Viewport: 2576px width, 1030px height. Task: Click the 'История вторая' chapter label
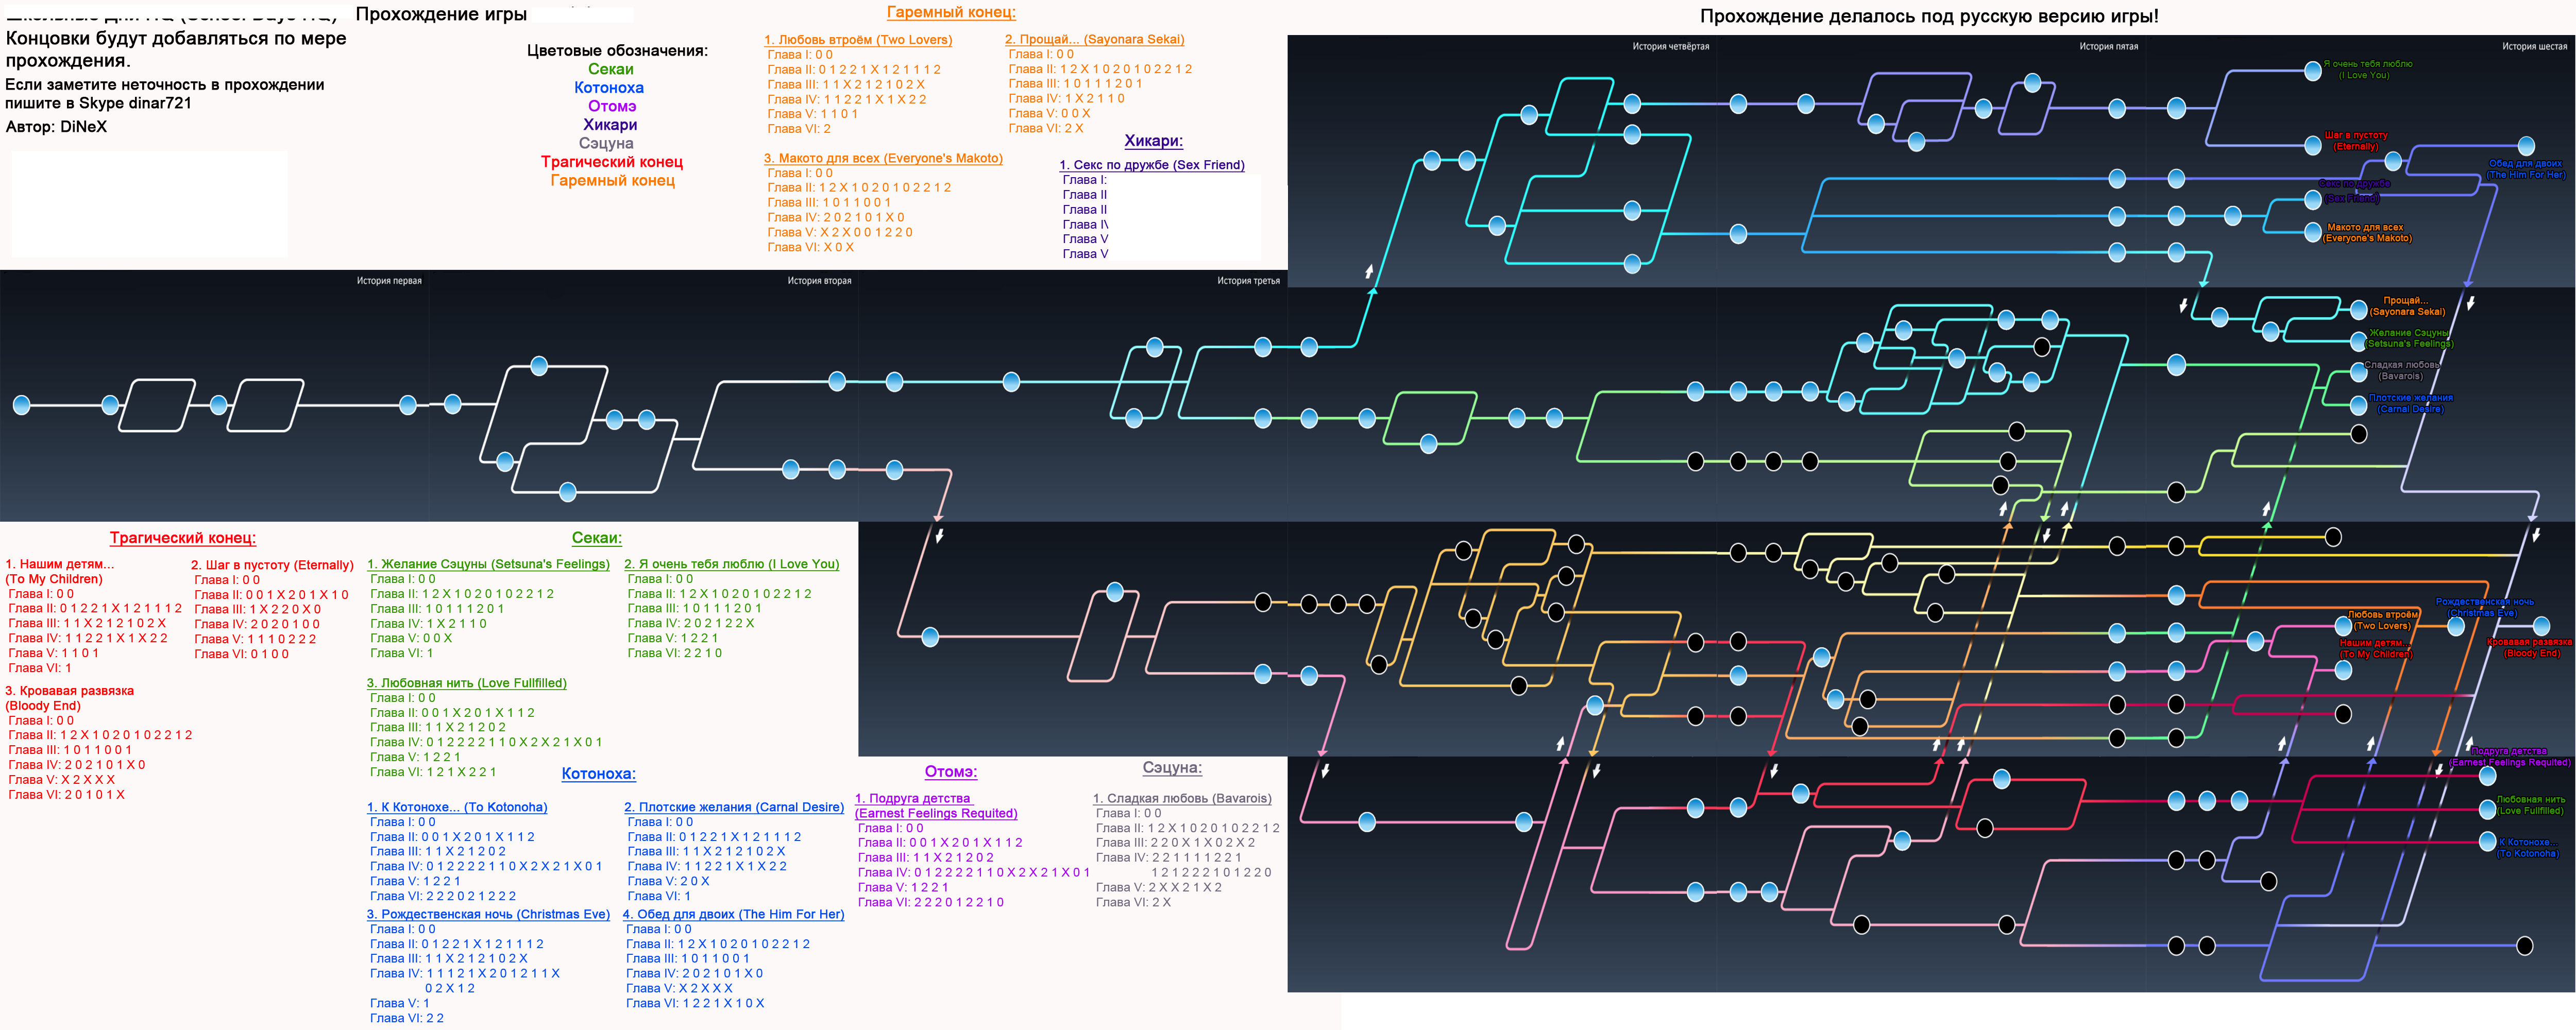(x=819, y=281)
